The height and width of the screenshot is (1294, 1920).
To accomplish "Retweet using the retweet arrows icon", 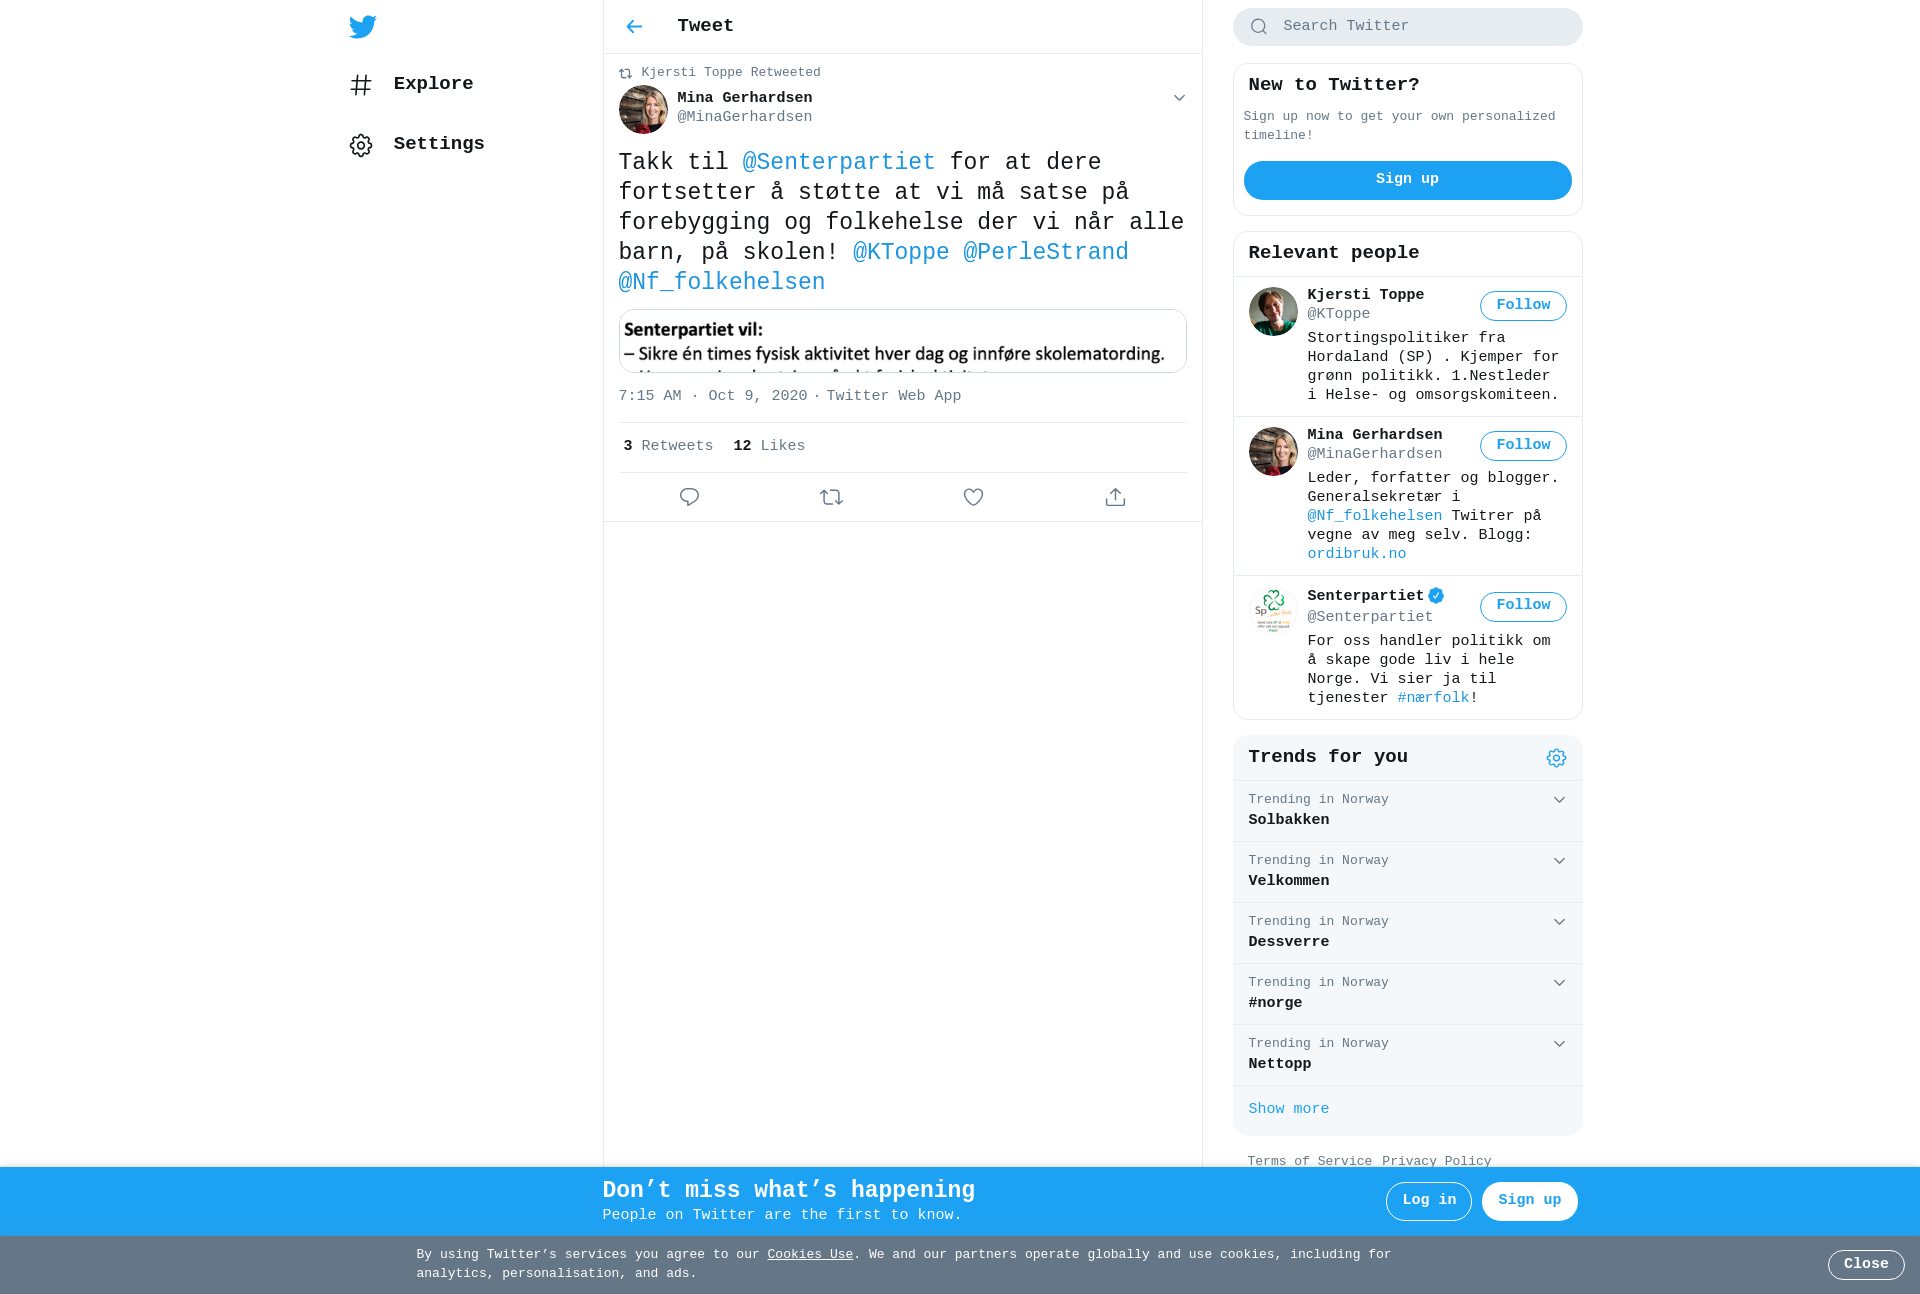I will point(831,497).
